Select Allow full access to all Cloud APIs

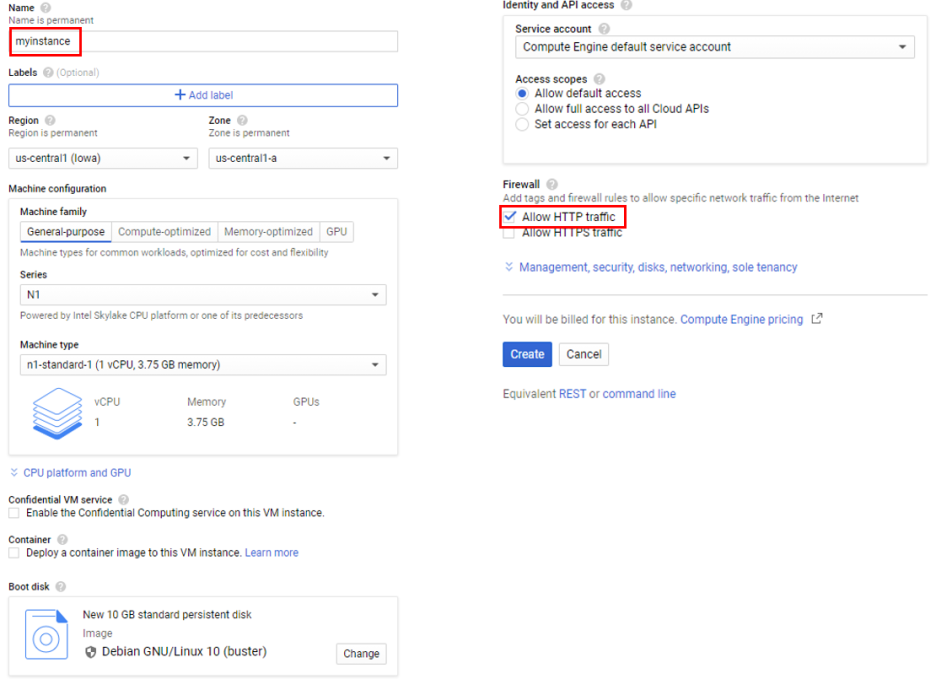click(522, 109)
